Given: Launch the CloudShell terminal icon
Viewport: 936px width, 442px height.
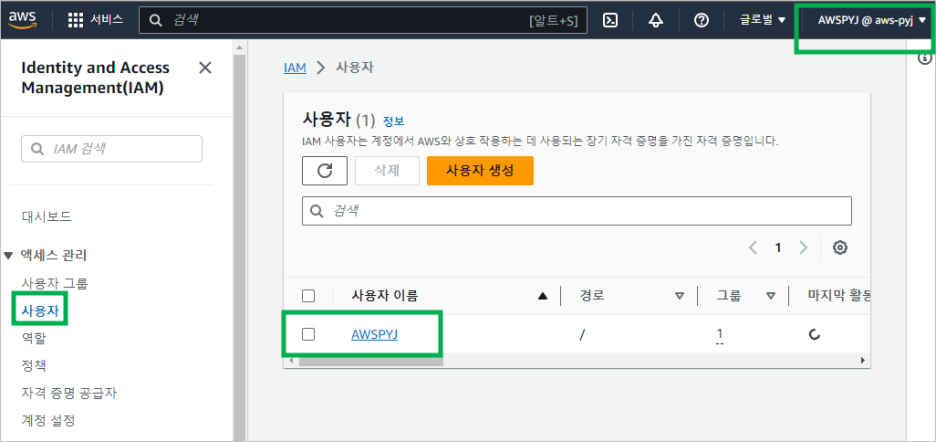Looking at the screenshot, I should click(x=610, y=20).
